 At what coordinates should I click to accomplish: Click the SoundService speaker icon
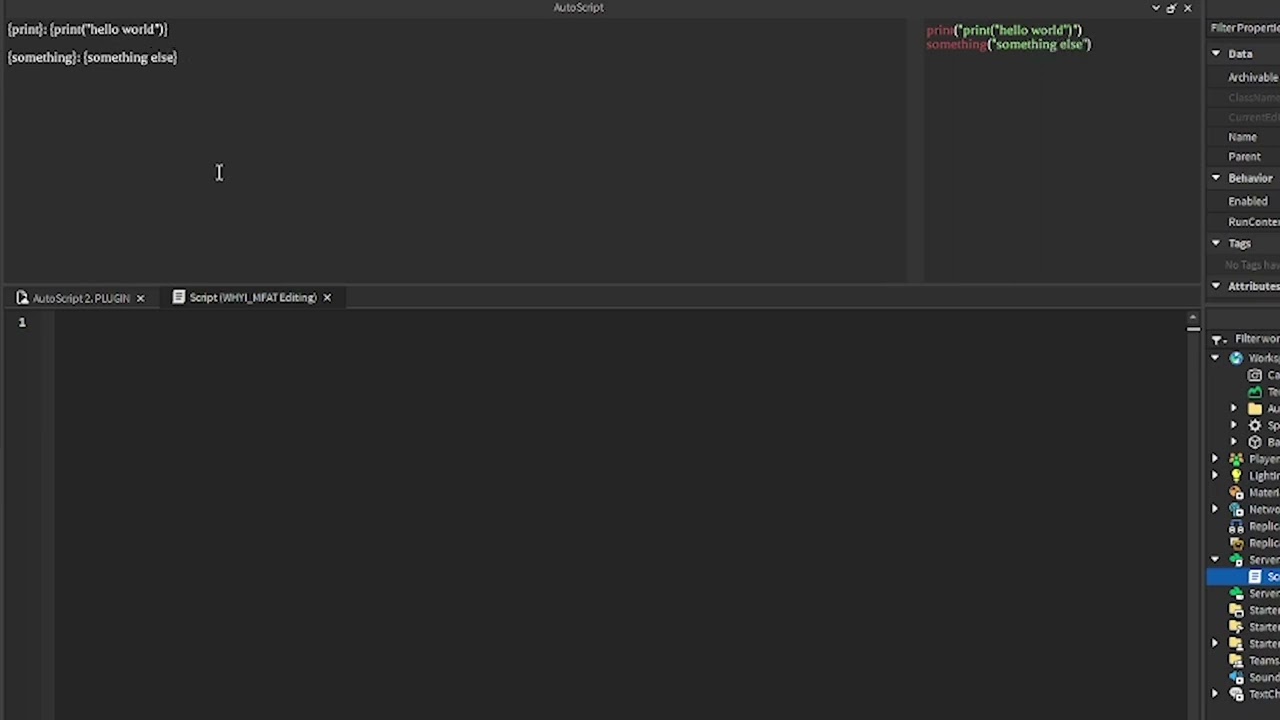click(x=1236, y=677)
